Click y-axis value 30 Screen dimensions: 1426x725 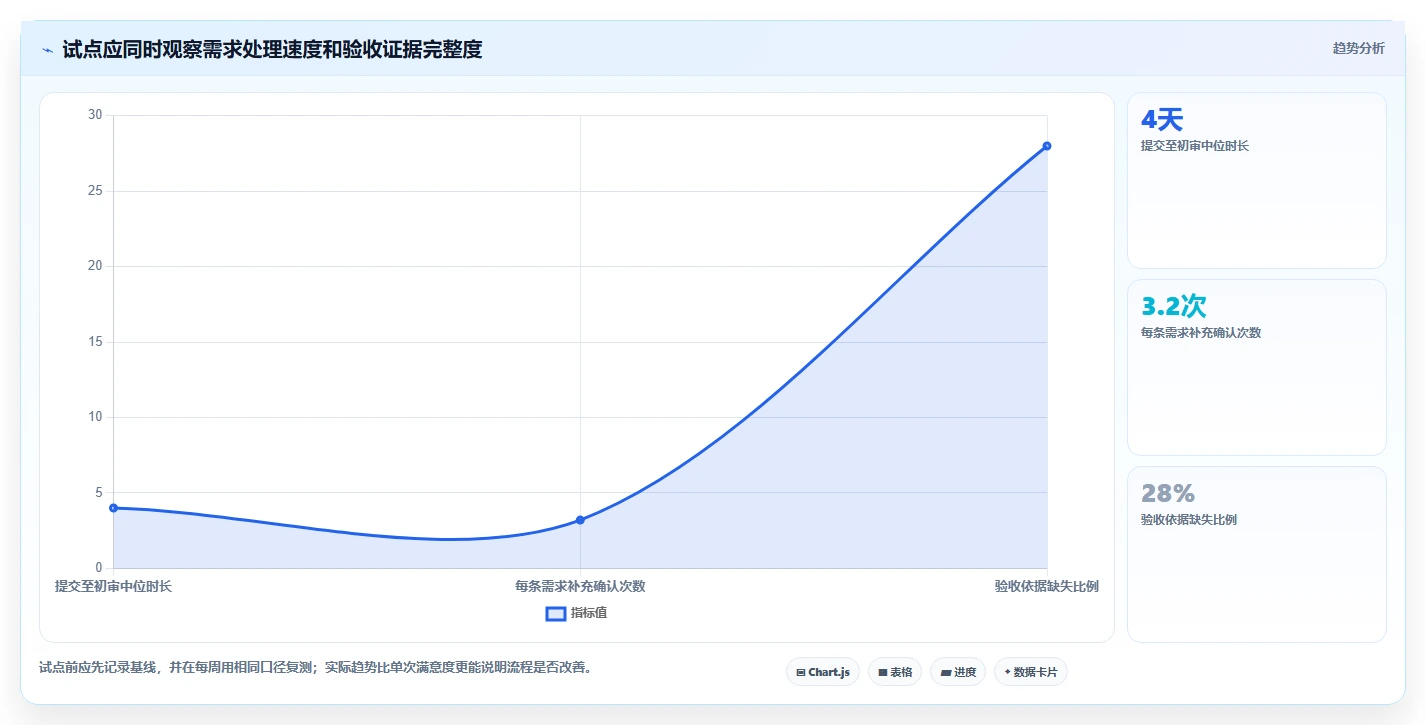point(95,115)
